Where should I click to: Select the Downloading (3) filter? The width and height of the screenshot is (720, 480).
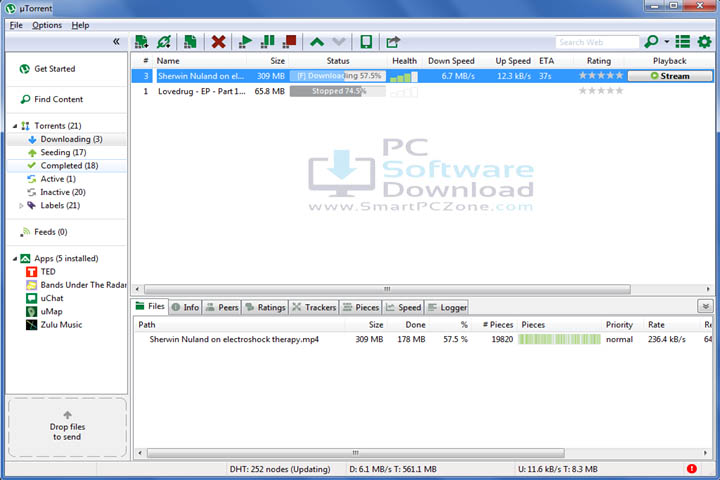[65, 139]
